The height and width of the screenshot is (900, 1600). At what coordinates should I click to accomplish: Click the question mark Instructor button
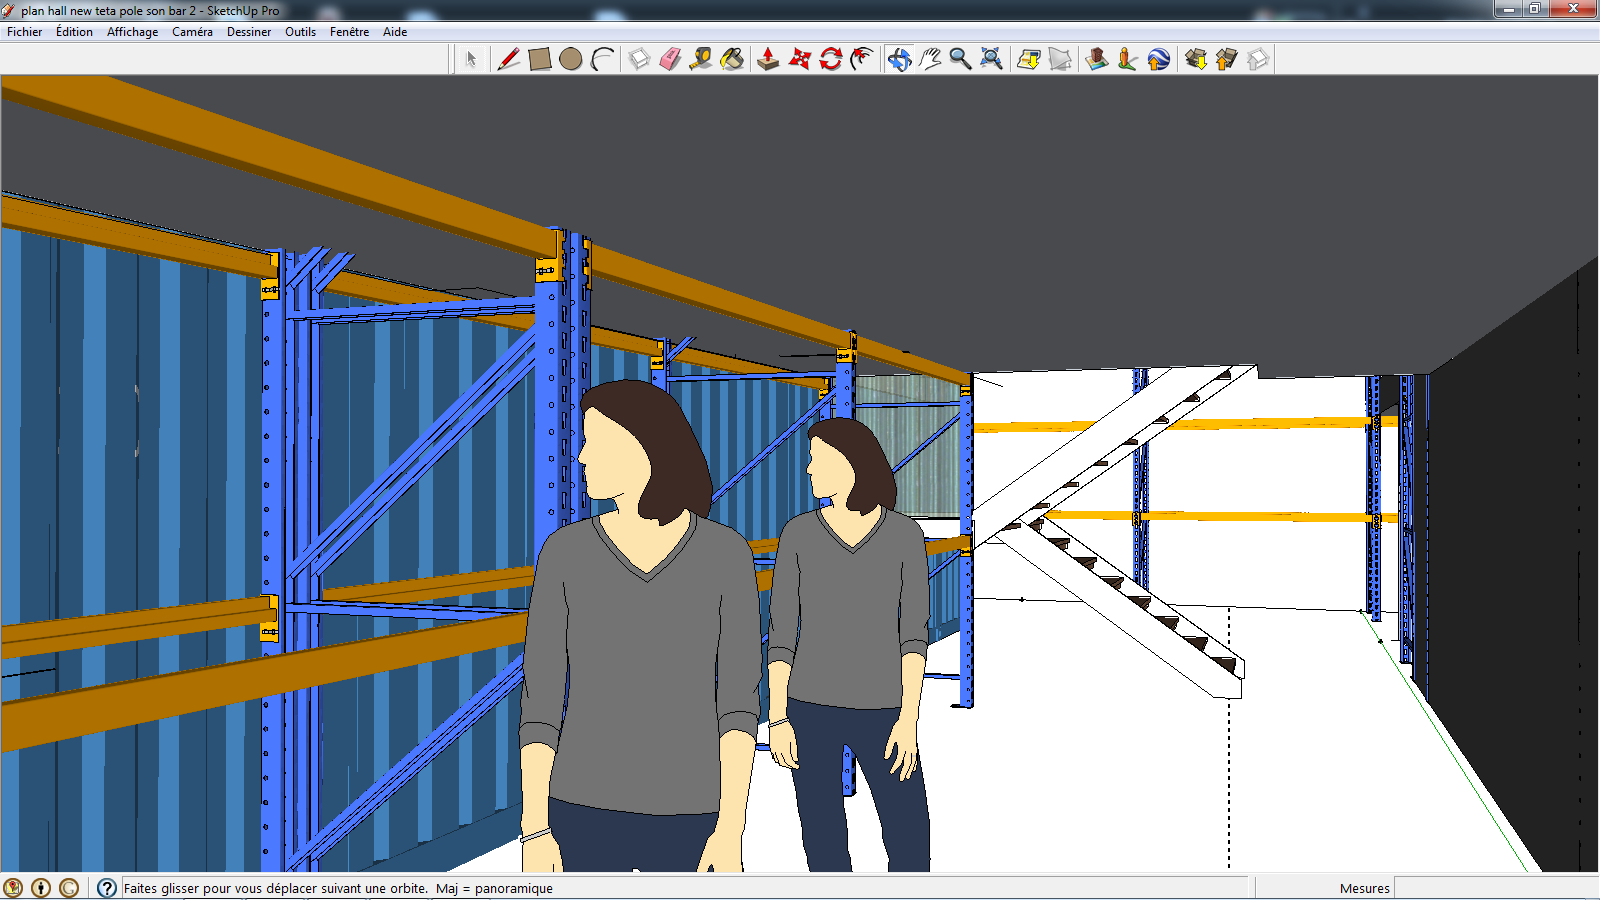point(107,888)
